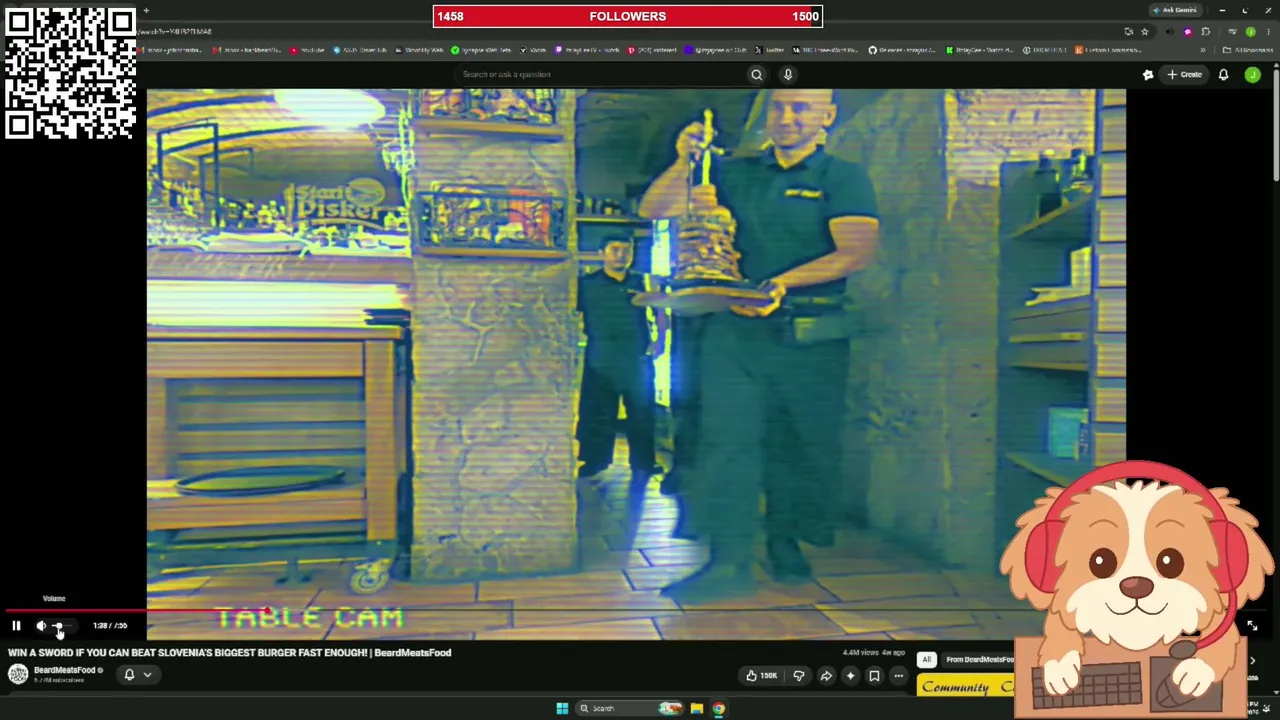1280x720 pixels.
Task: Save the video with the bookmark icon
Action: tap(874, 676)
